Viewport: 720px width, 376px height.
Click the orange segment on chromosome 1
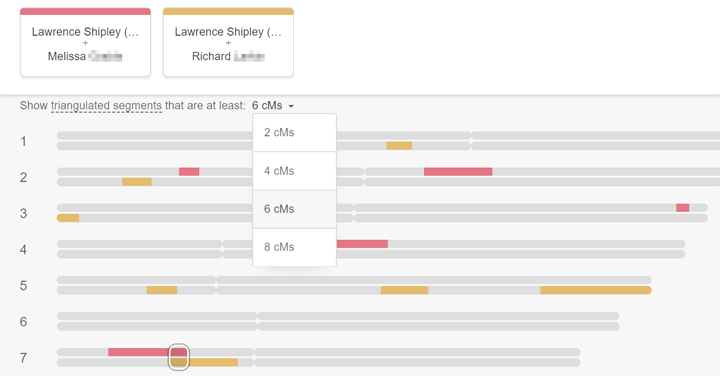[399, 146]
